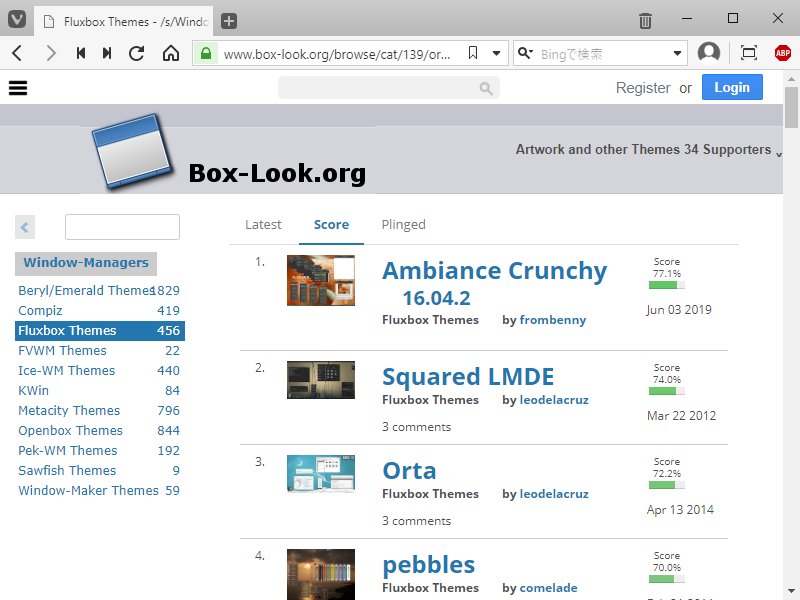The height and width of the screenshot is (600, 800).
Task: Go to the home page
Action: tap(171, 53)
